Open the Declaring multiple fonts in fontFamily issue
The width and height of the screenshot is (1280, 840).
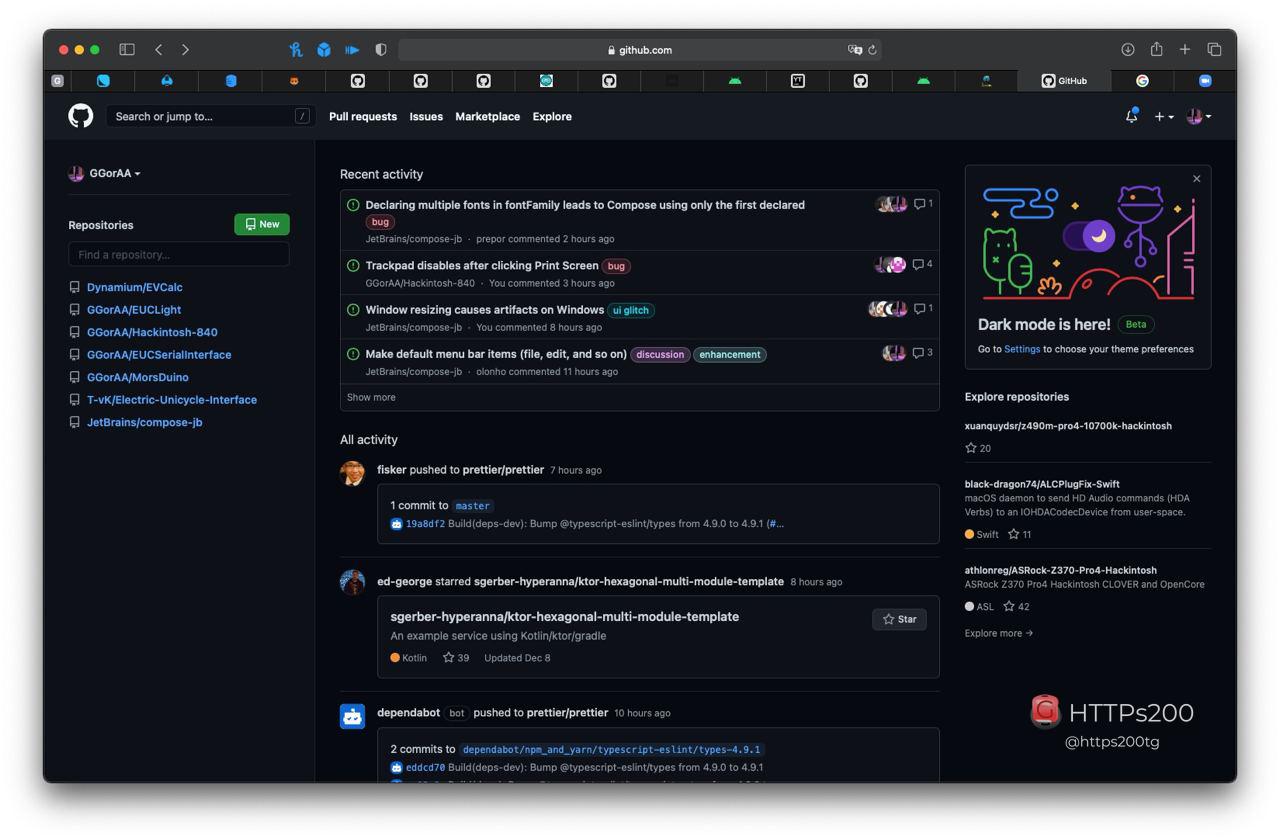pyautogui.click(x=585, y=205)
